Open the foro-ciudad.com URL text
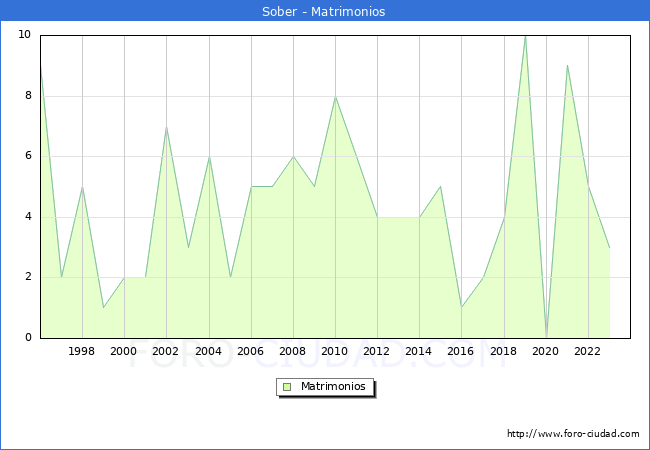650x450 pixels. (x=573, y=433)
